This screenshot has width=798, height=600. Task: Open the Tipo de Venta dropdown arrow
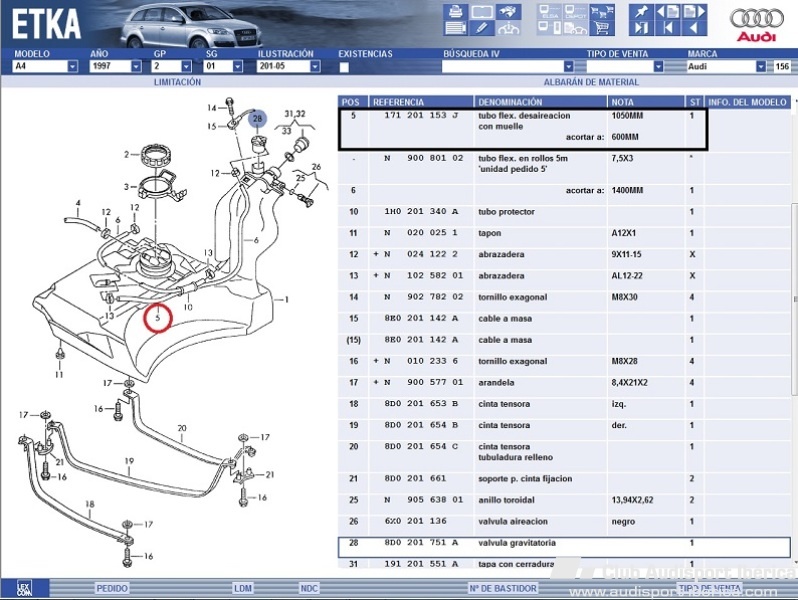coord(659,66)
